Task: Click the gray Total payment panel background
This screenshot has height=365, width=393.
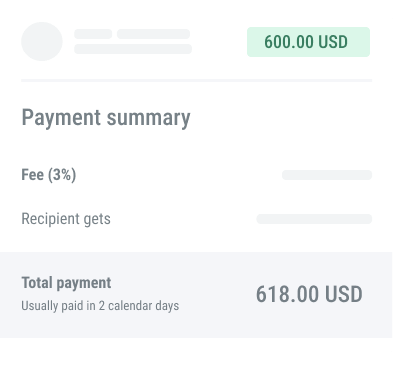Action: 196,295
